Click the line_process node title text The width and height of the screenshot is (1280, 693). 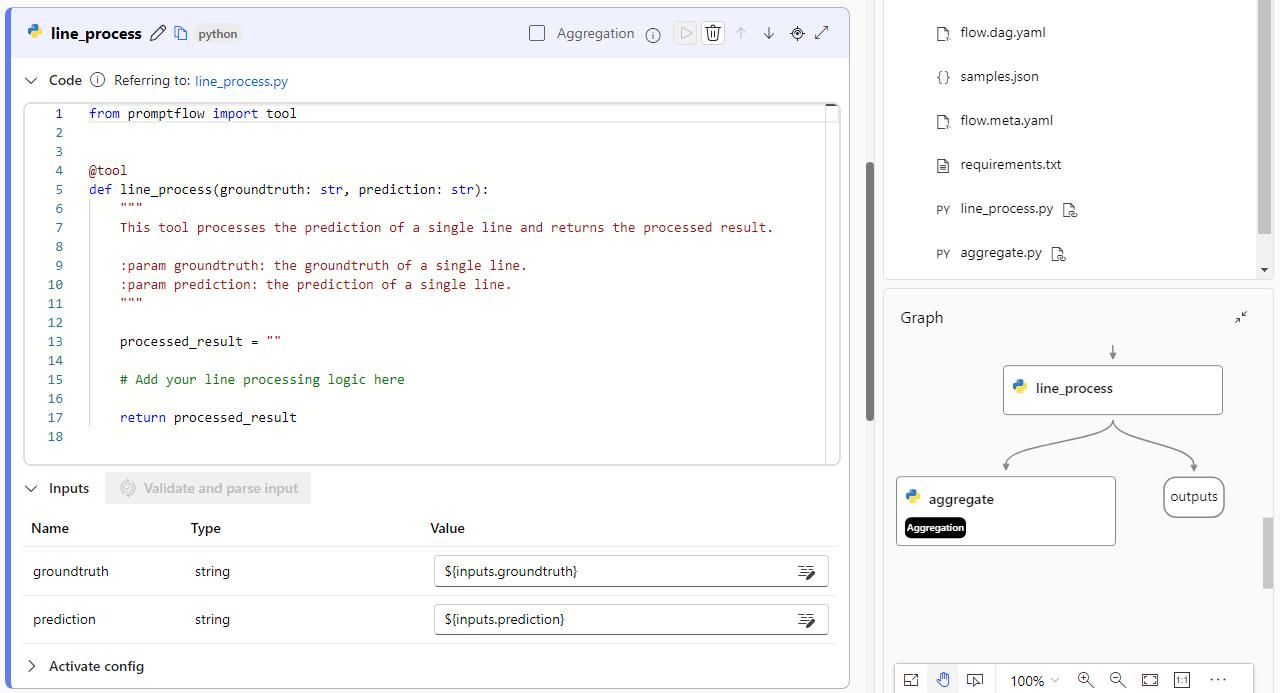(96, 34)
